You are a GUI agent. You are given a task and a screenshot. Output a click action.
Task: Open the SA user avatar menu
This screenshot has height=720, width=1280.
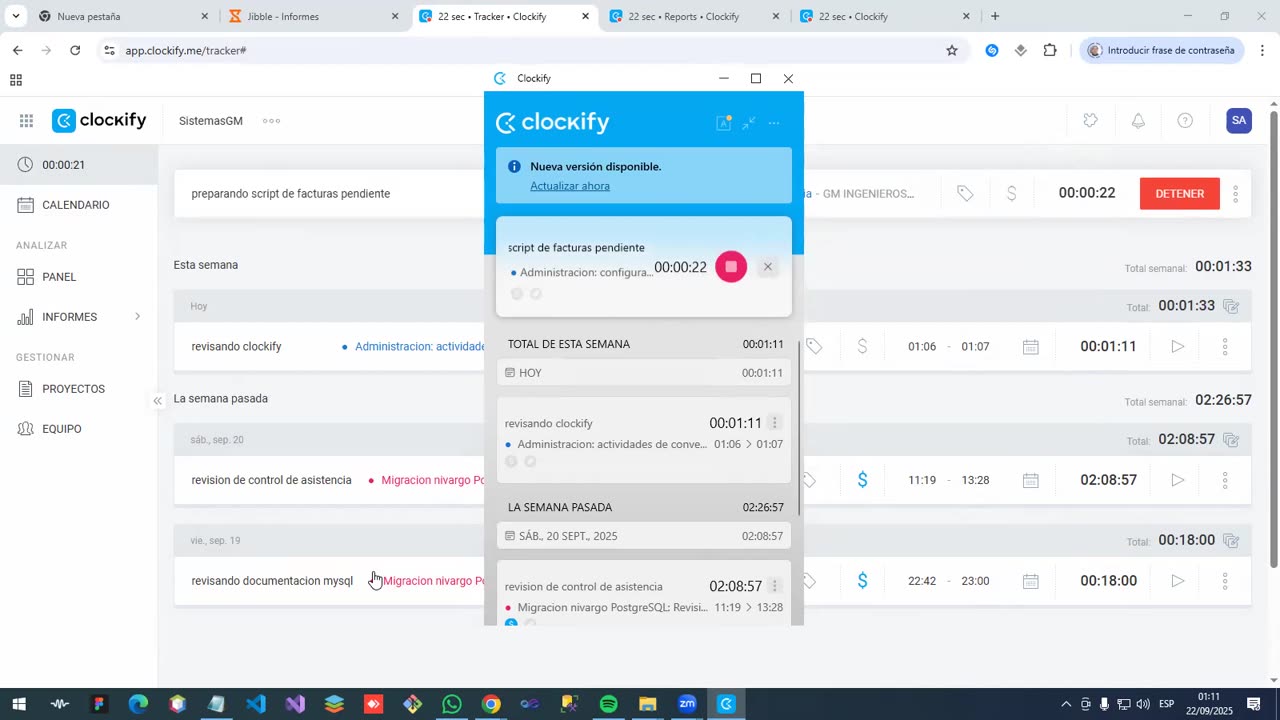coord(1239,121)
